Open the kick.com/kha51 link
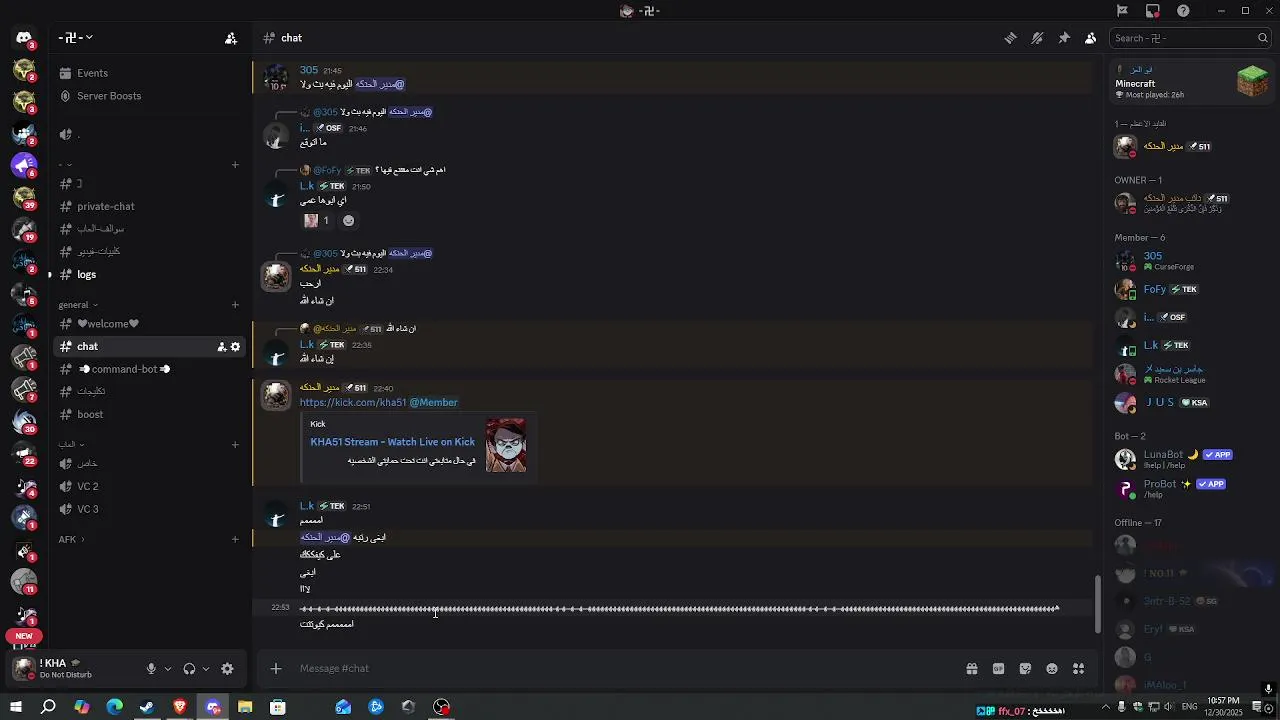 (x=352, y=402)
